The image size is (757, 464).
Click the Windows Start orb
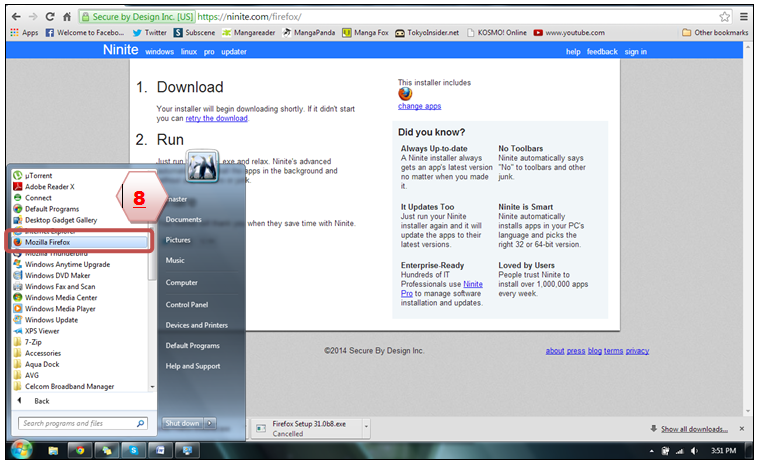coord(21,450)
